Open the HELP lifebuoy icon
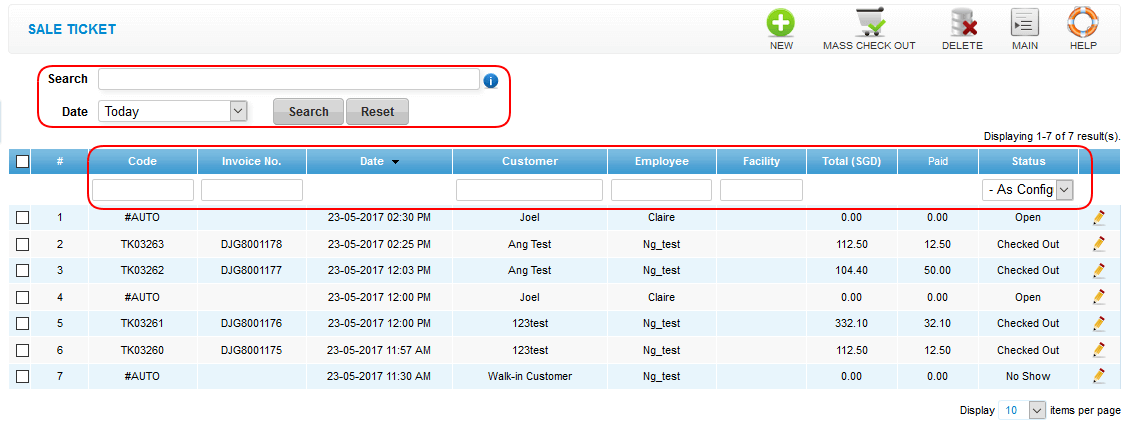This screenshot has width=1129, height=424. click(1082, 23)
